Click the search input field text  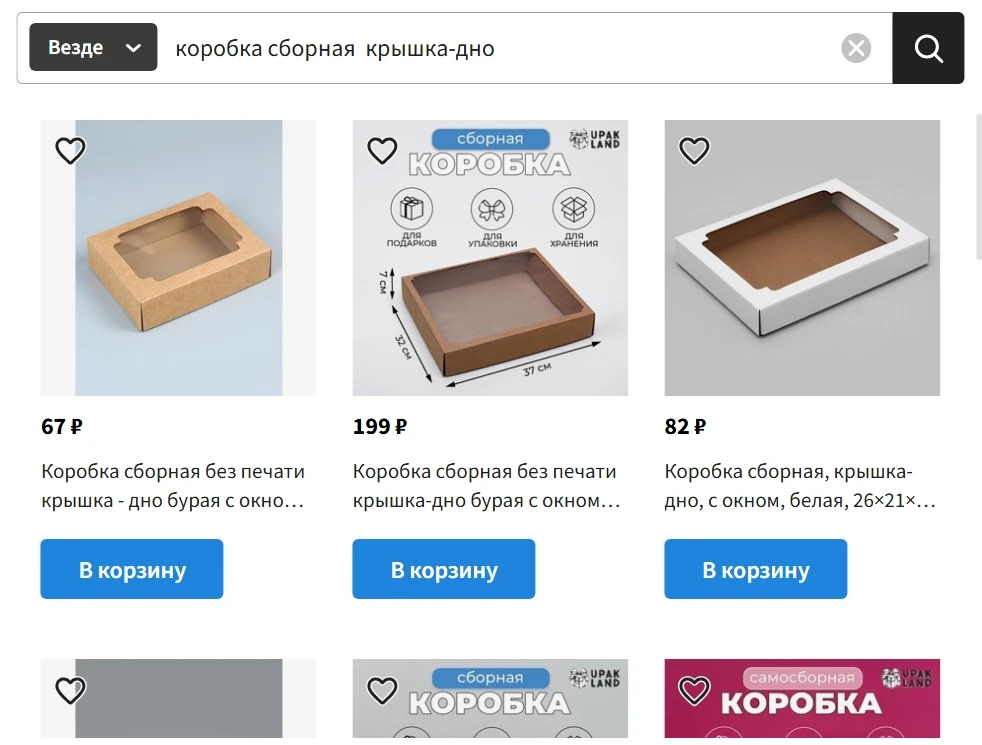[335, 48]
